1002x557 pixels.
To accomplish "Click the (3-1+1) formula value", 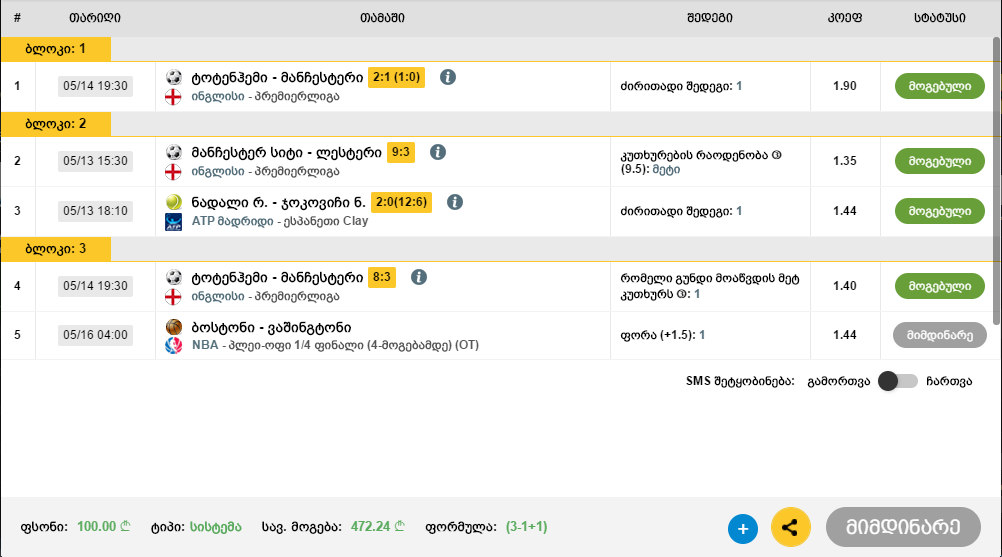I will click(527, 527).
